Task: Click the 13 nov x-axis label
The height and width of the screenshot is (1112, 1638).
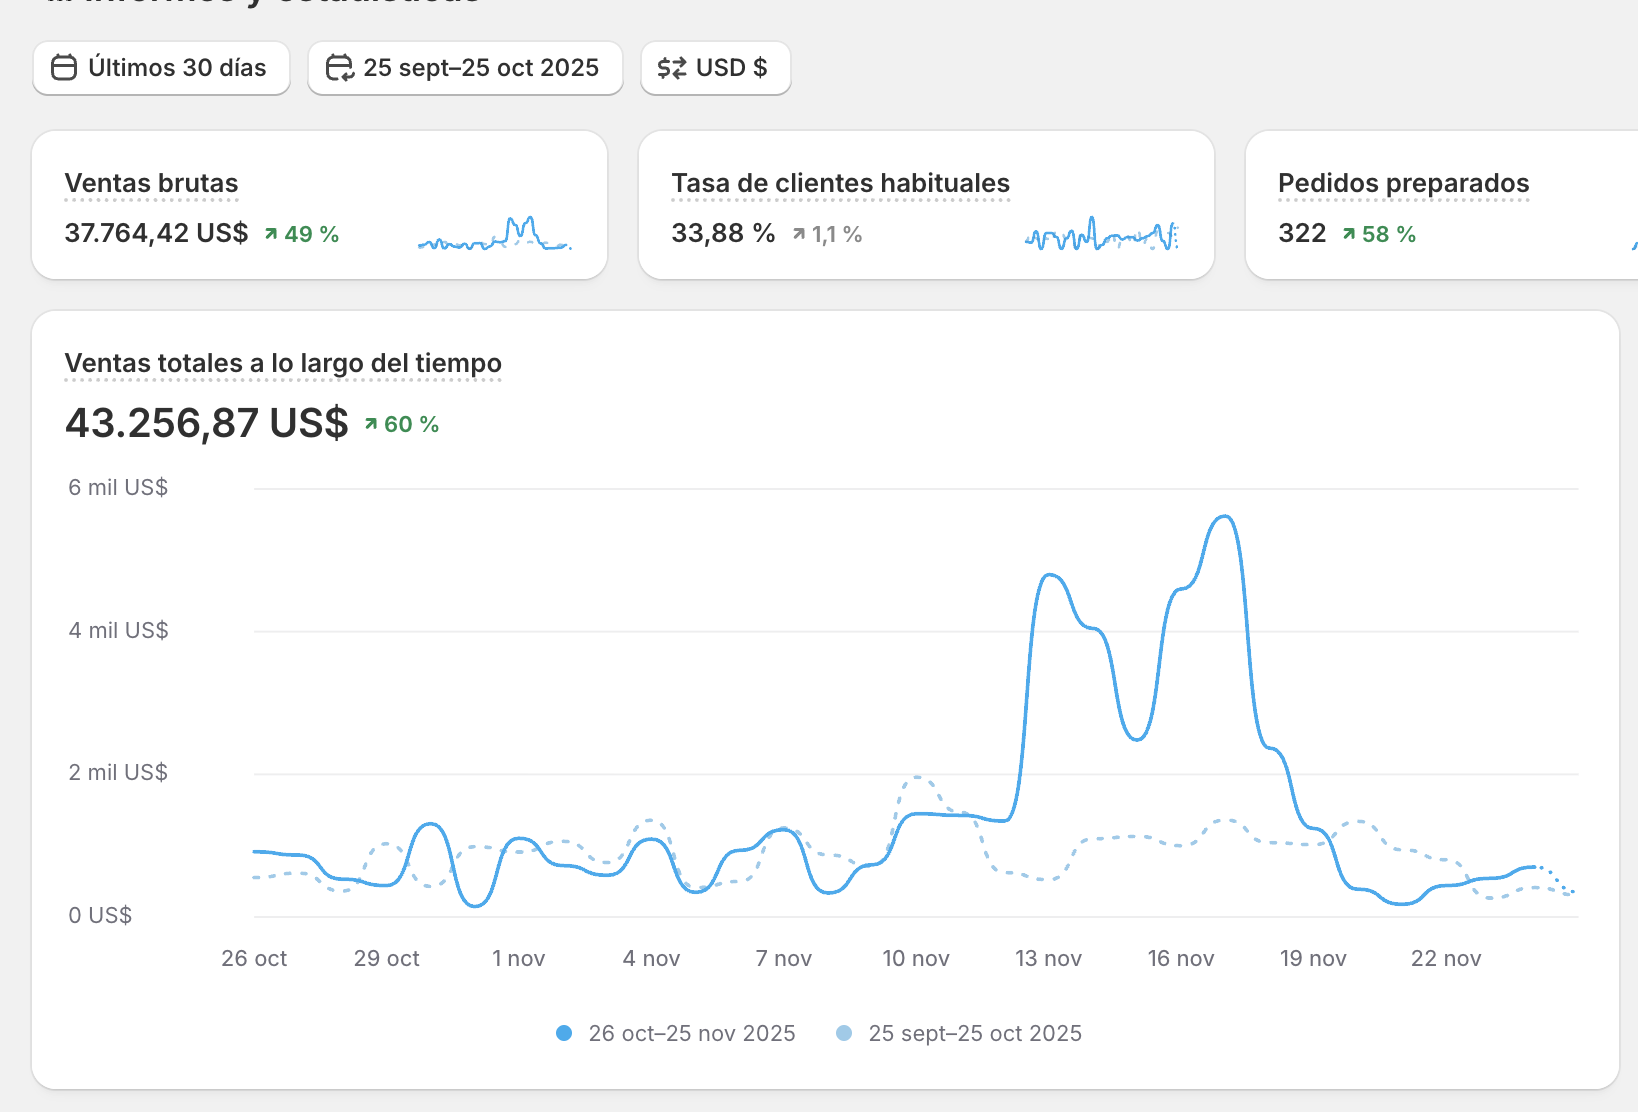Action: coord(1048,958)
